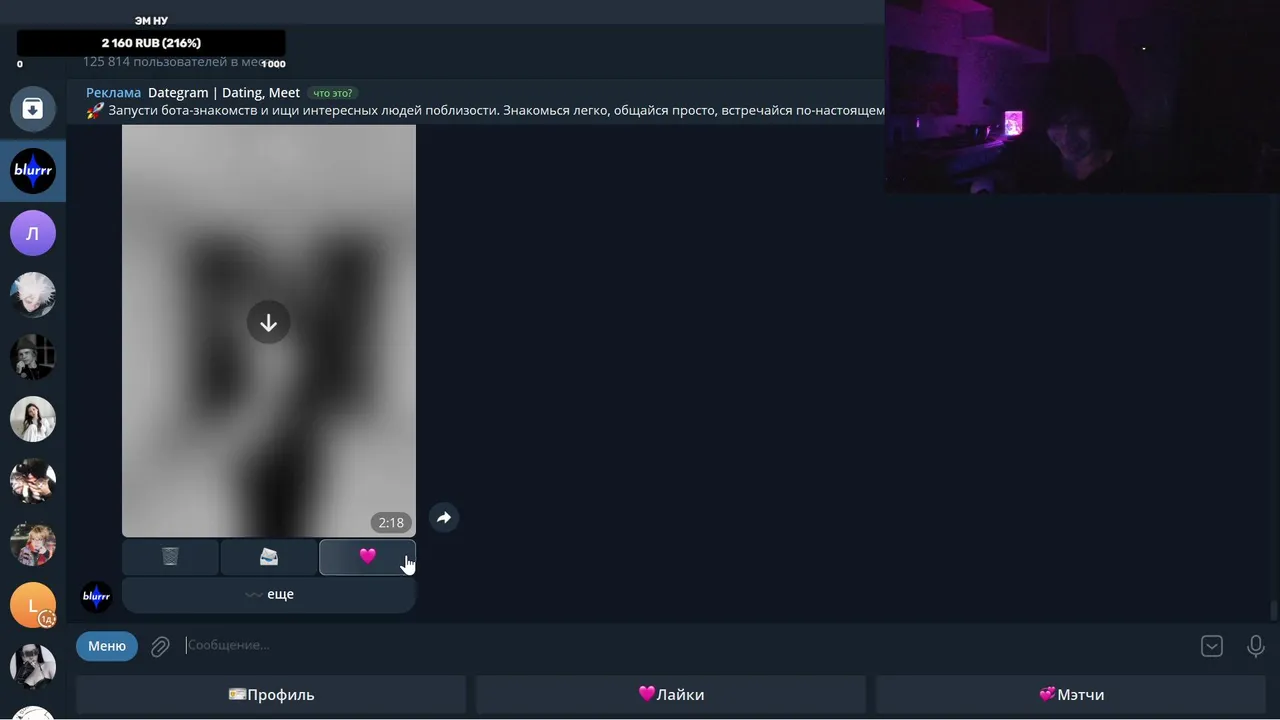Open the purple "Л" avatar chat
1280x720 pixels.
point(33,233)
